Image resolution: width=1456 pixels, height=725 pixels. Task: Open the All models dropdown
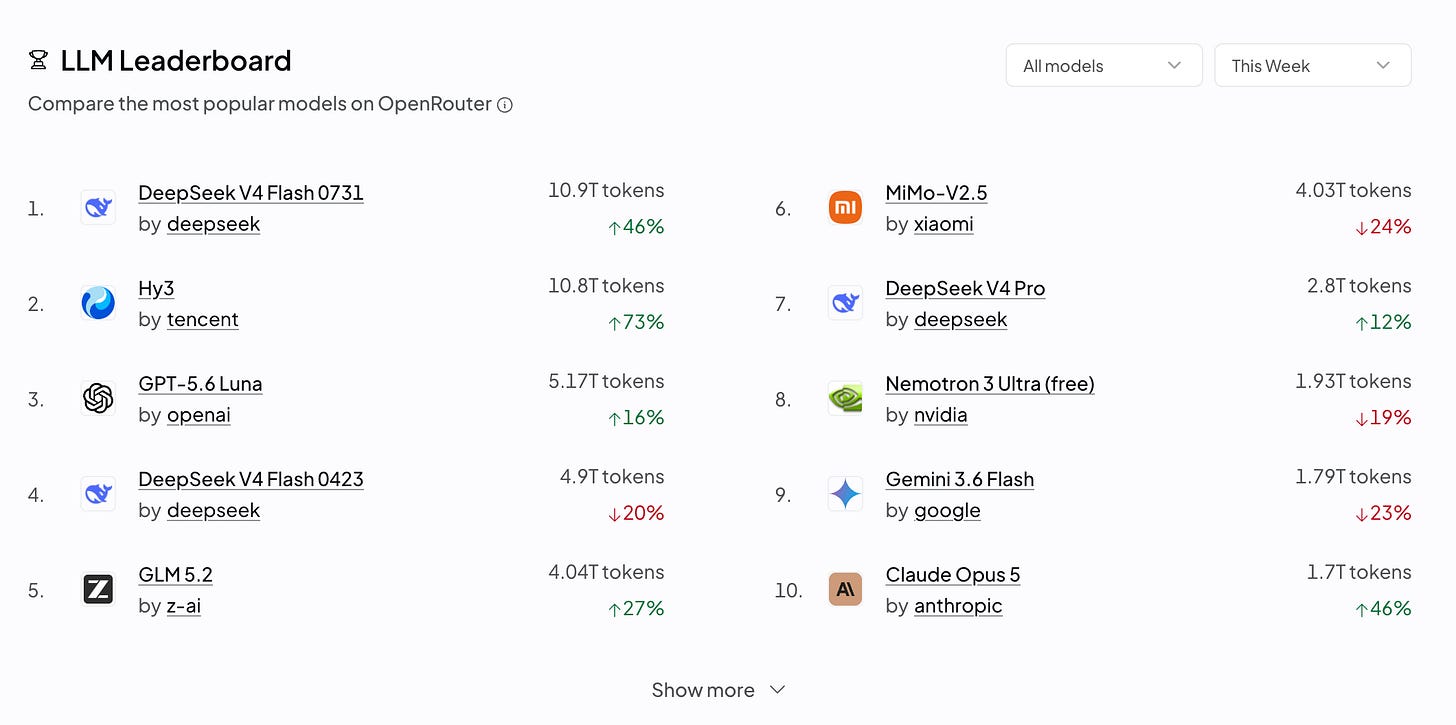point(1104,65)
